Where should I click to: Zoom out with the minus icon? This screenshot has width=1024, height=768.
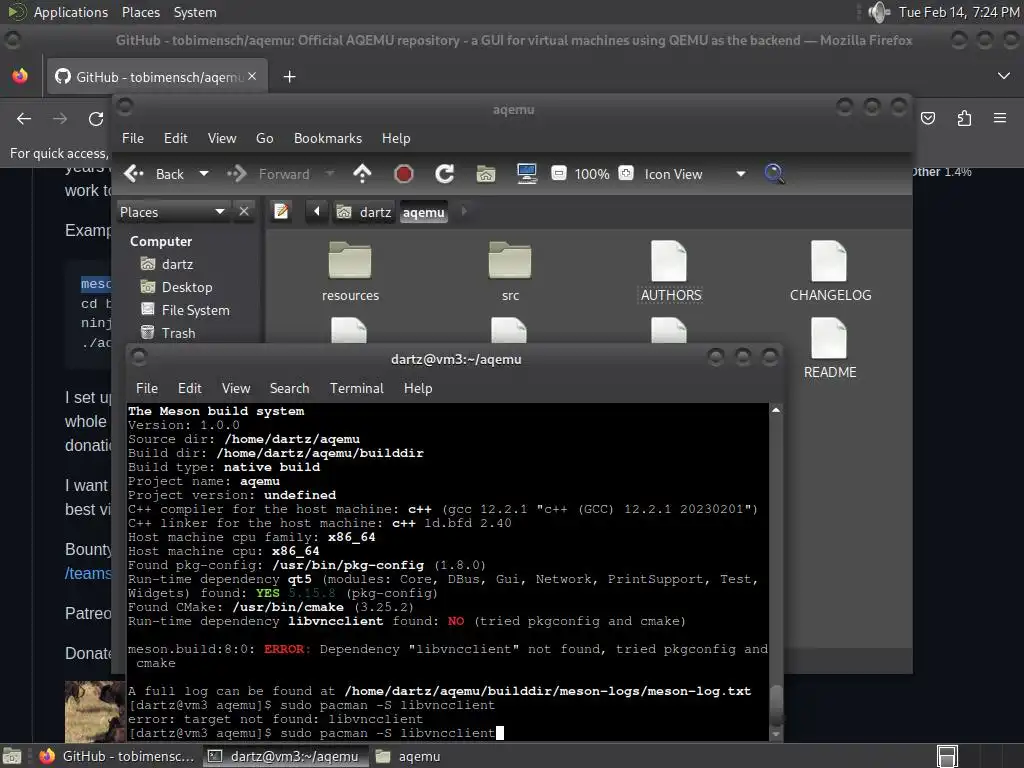click(559, 174)
